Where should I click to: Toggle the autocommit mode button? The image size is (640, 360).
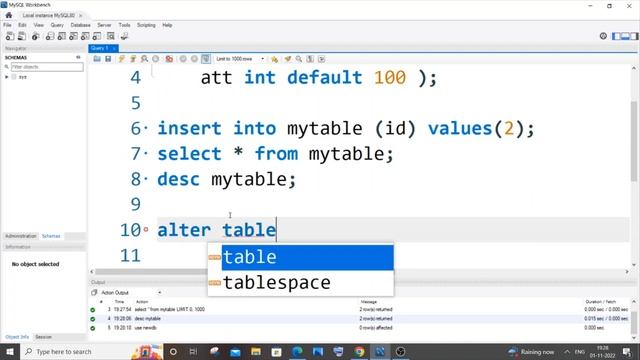[x=206, y=59]
